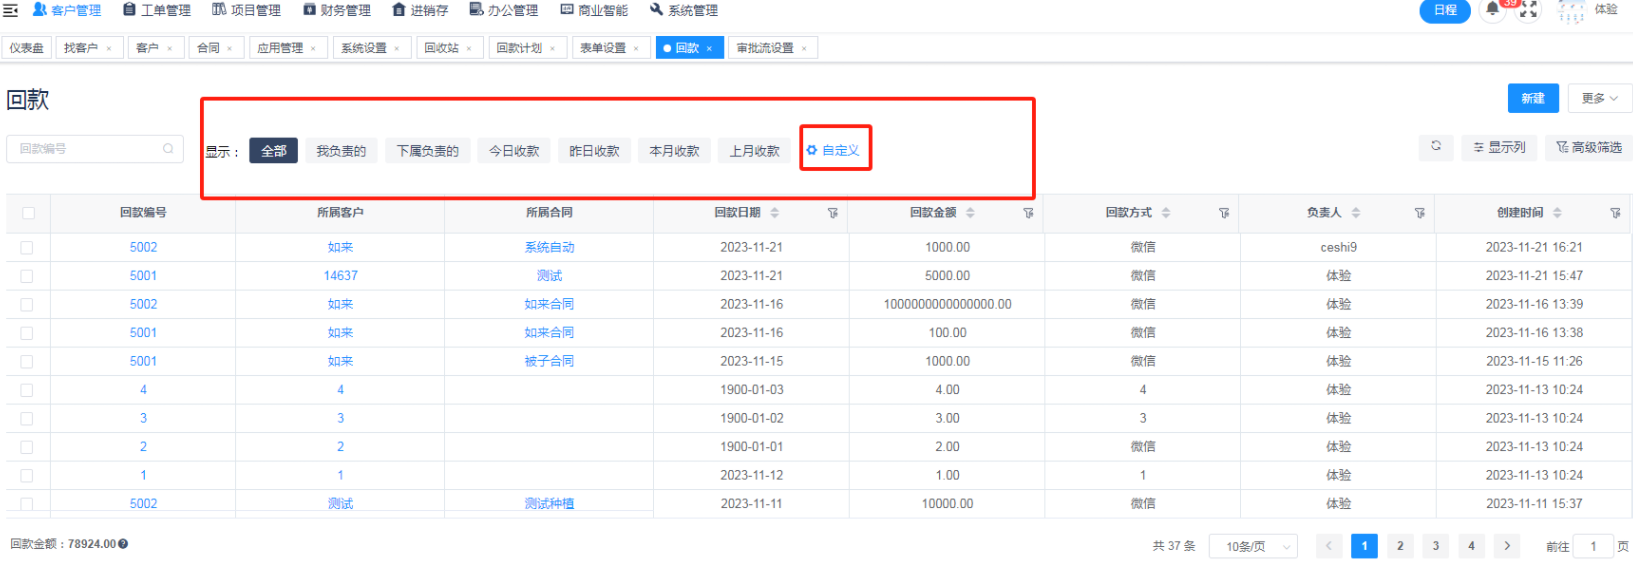The height and width of the screenshot is (564, 1633).
Task: Show 上月收款 records
Action: [754, 151]
